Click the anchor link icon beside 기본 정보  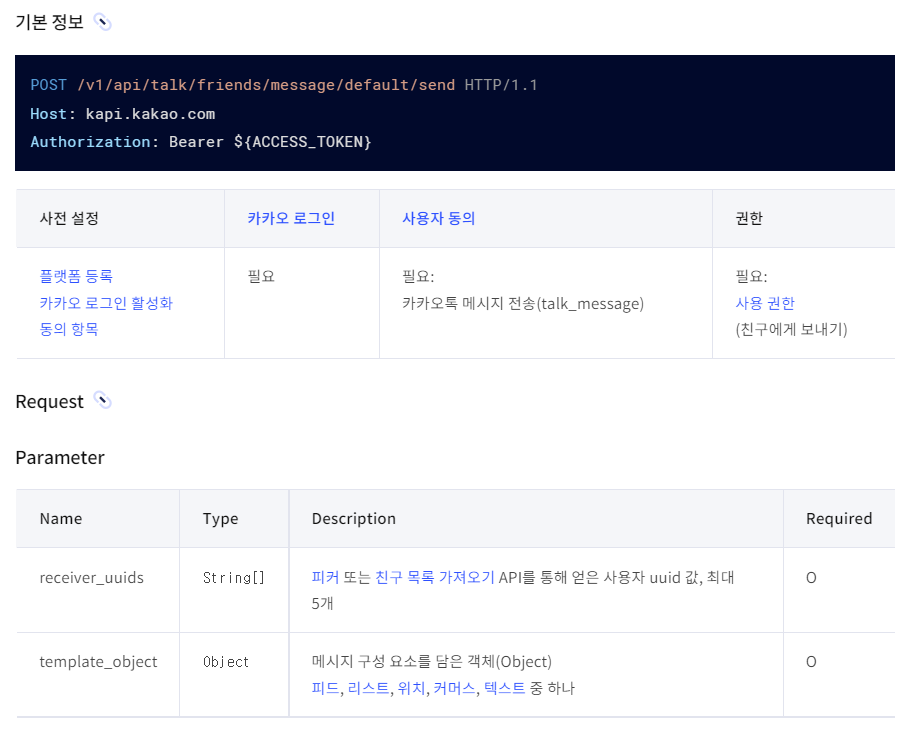click(103, 22)
